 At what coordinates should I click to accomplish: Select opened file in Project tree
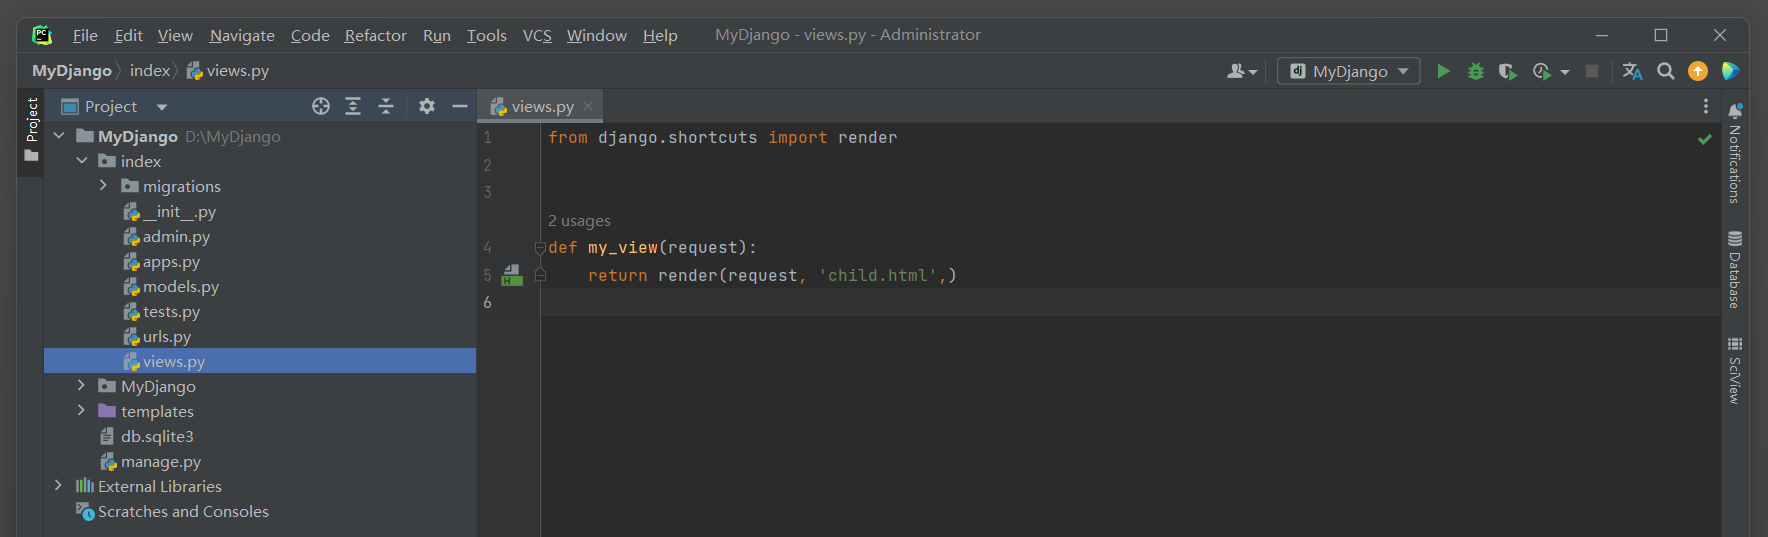pyautogui.click(x=321, y=106)
